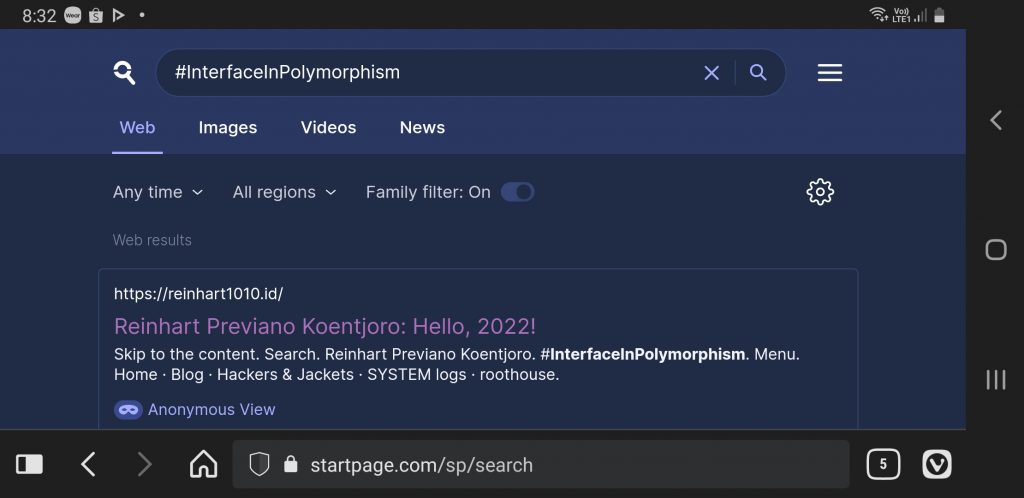The image size is (1024, 498).
Task: Switch to the Images tab
Action: click(227, 128)
